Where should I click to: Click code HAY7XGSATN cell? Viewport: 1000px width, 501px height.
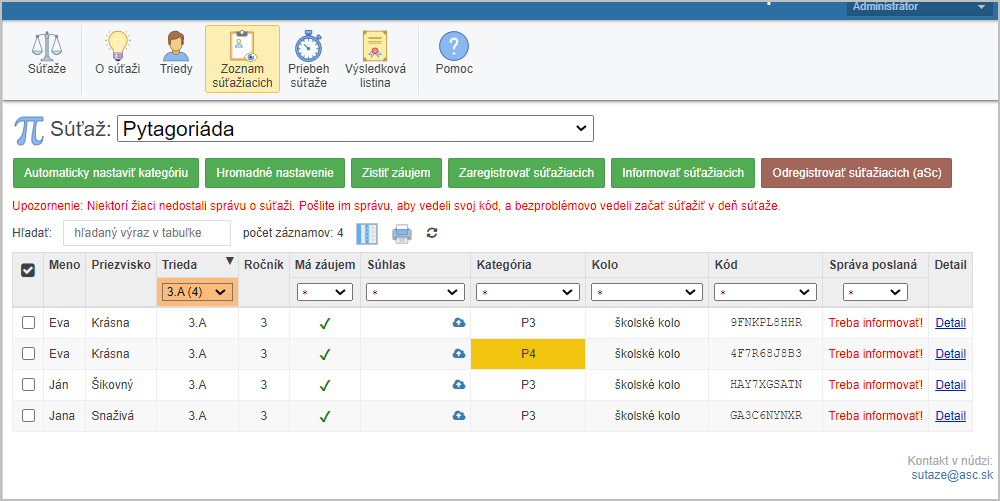pos(766,384)
